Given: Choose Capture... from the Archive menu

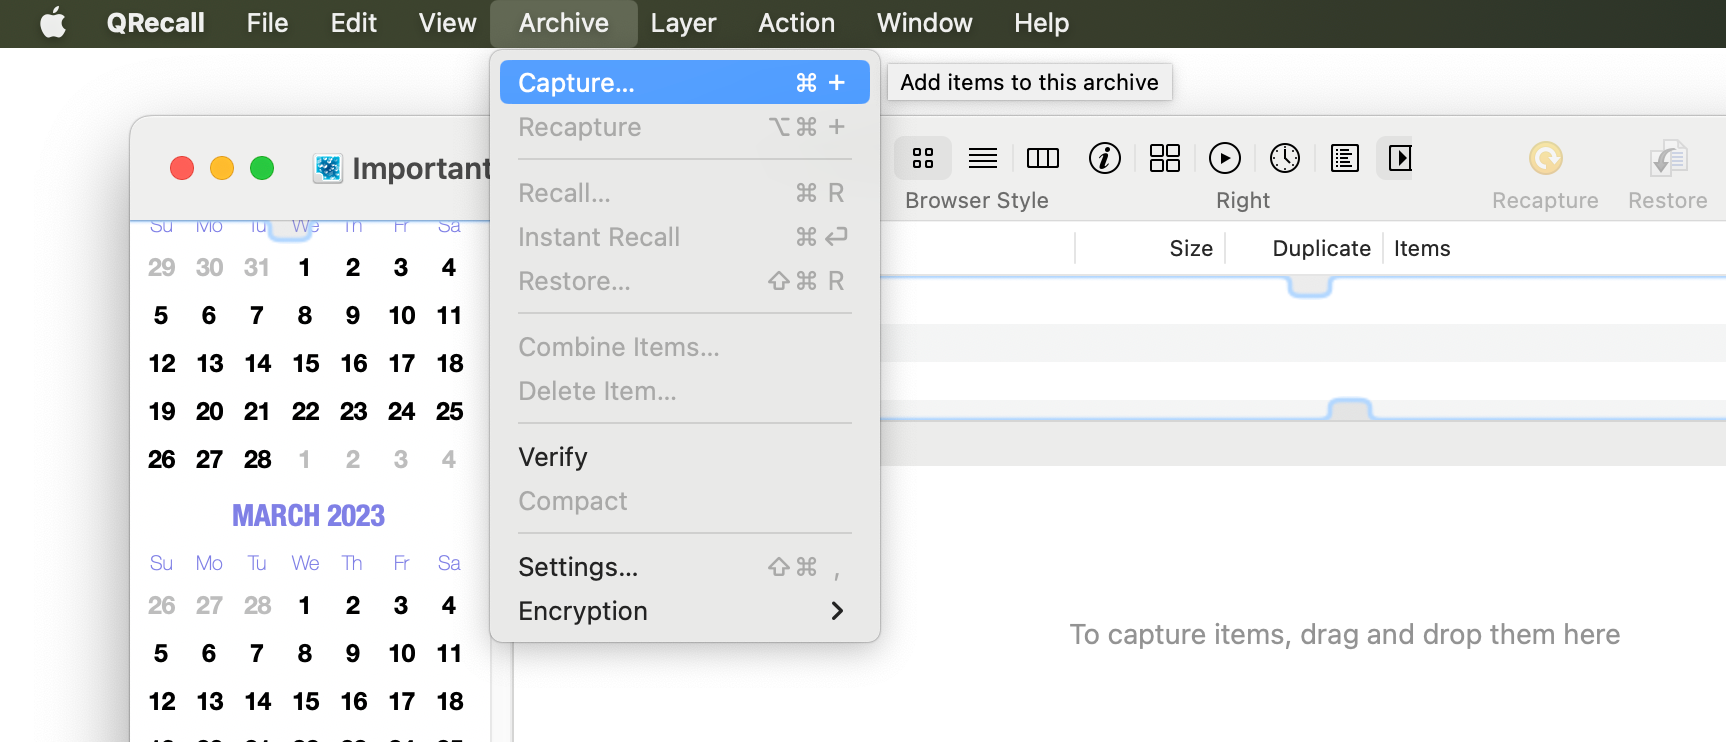Looking at the screenshot, I should point(684,82).
